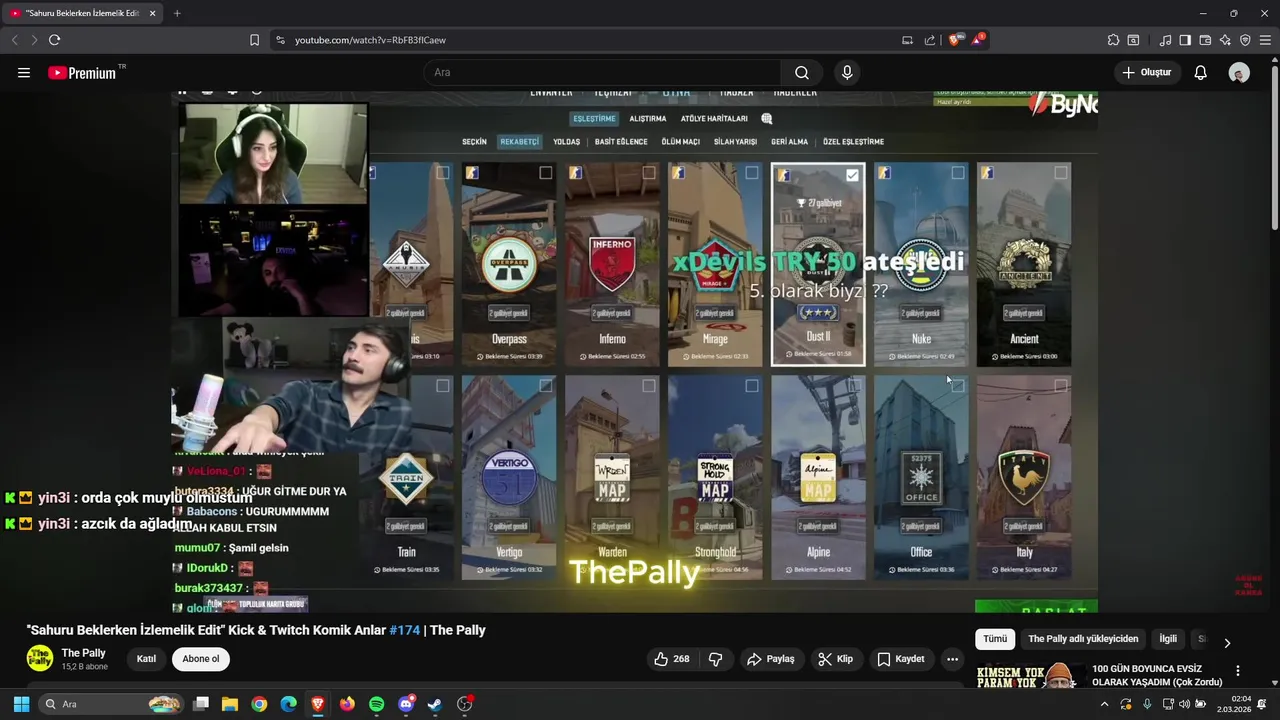1280x720 pixels.
Task: Open The Pally channel avatar
Action: pyautogui.click(x=39, y=658)
